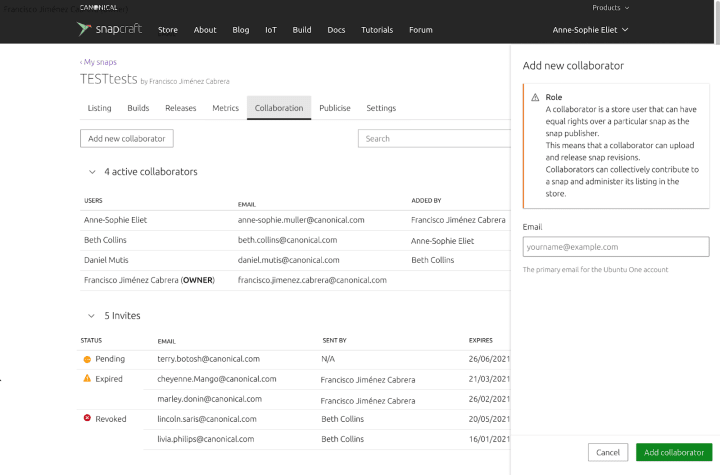Click the 16/01/2021 expiry date

tap(489, 439)
